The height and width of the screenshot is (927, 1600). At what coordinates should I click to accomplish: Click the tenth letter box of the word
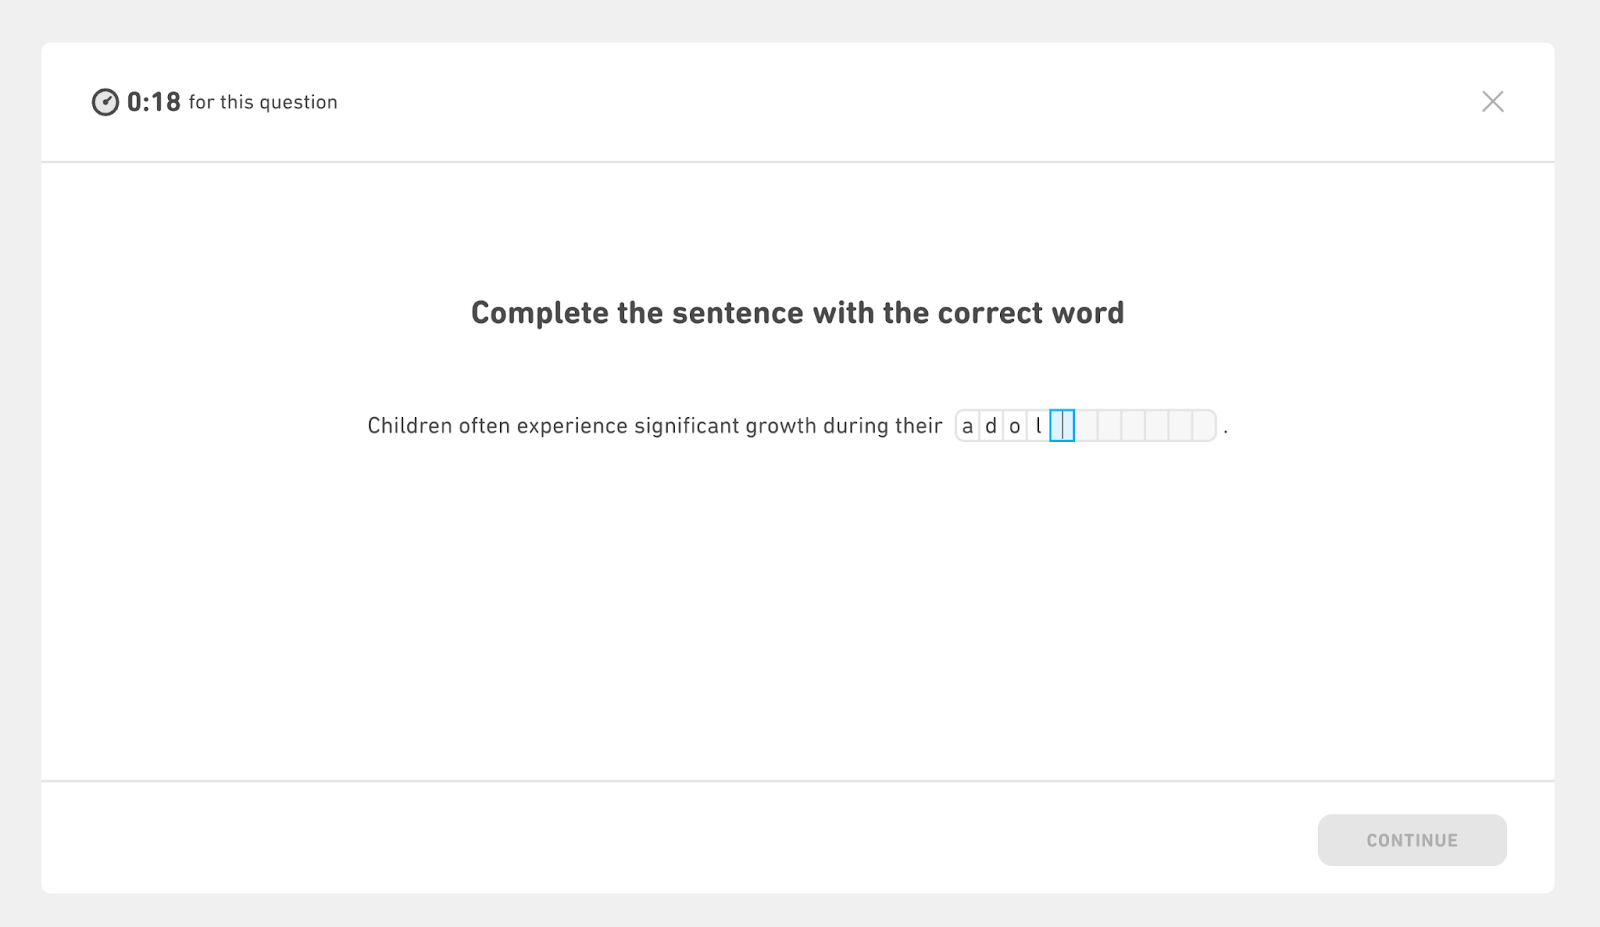pyautogui.click(x=1181, y=426)
